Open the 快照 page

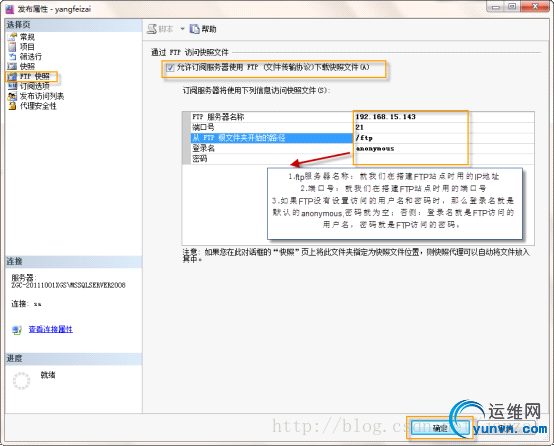(27, 66)
